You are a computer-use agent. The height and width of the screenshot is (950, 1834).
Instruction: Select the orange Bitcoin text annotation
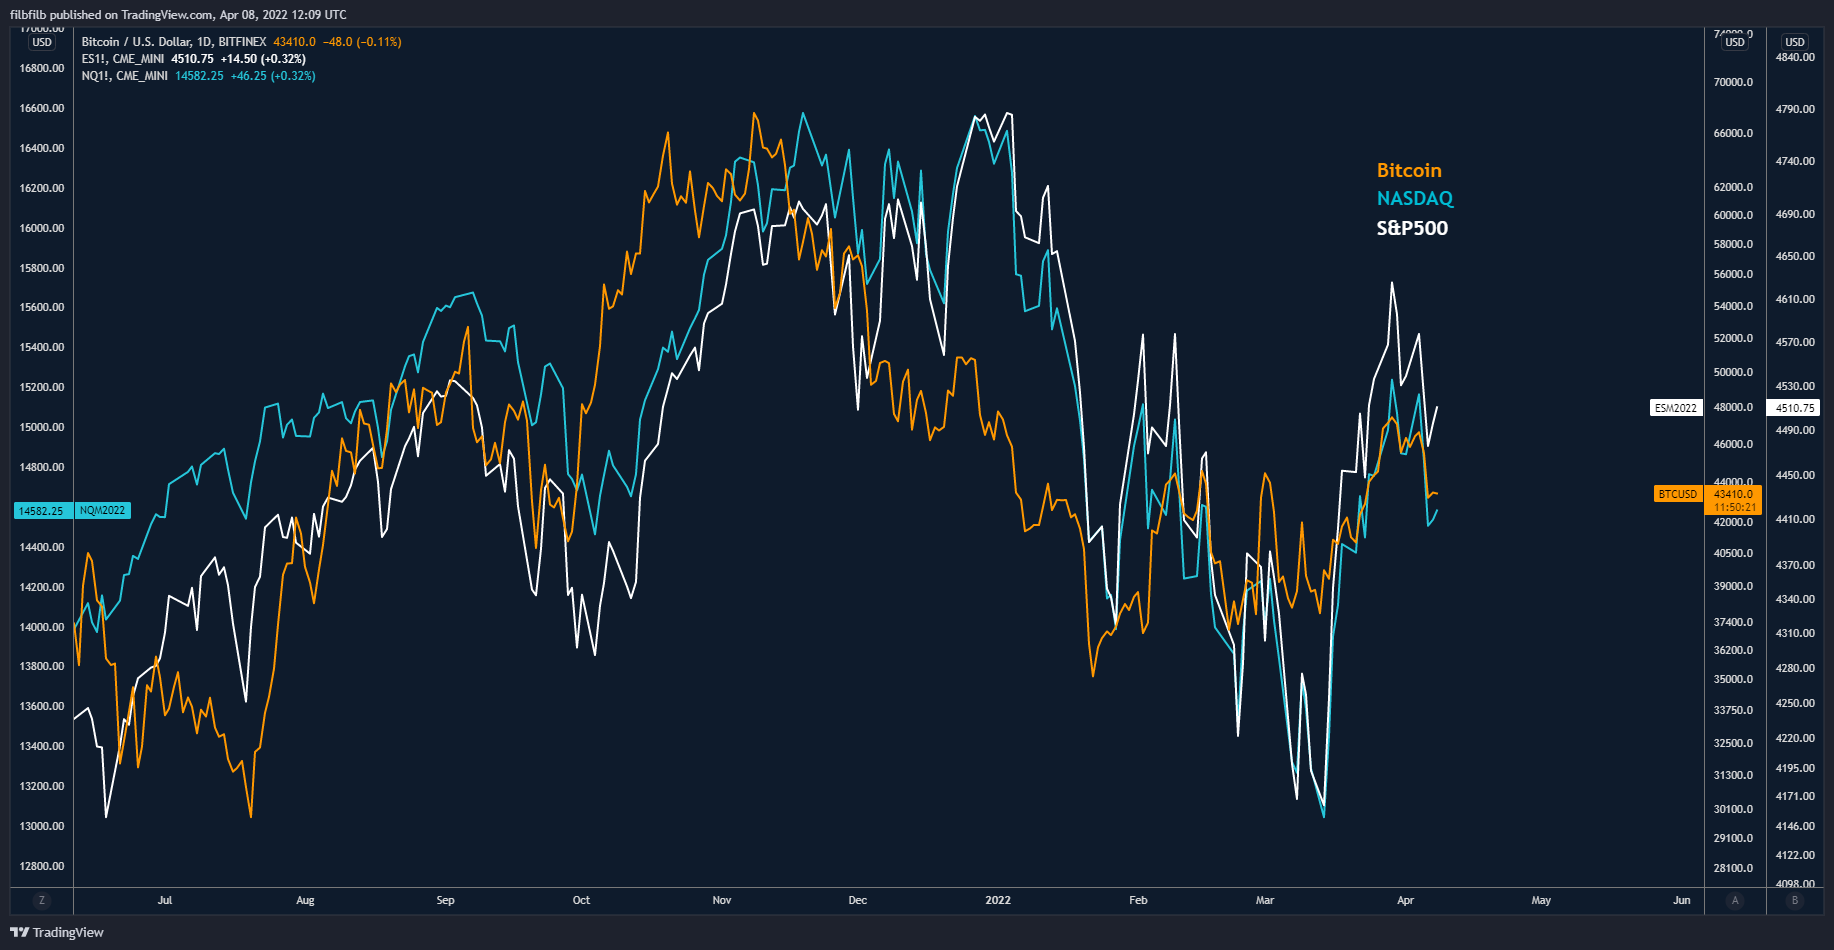(x=1409, y=171)
